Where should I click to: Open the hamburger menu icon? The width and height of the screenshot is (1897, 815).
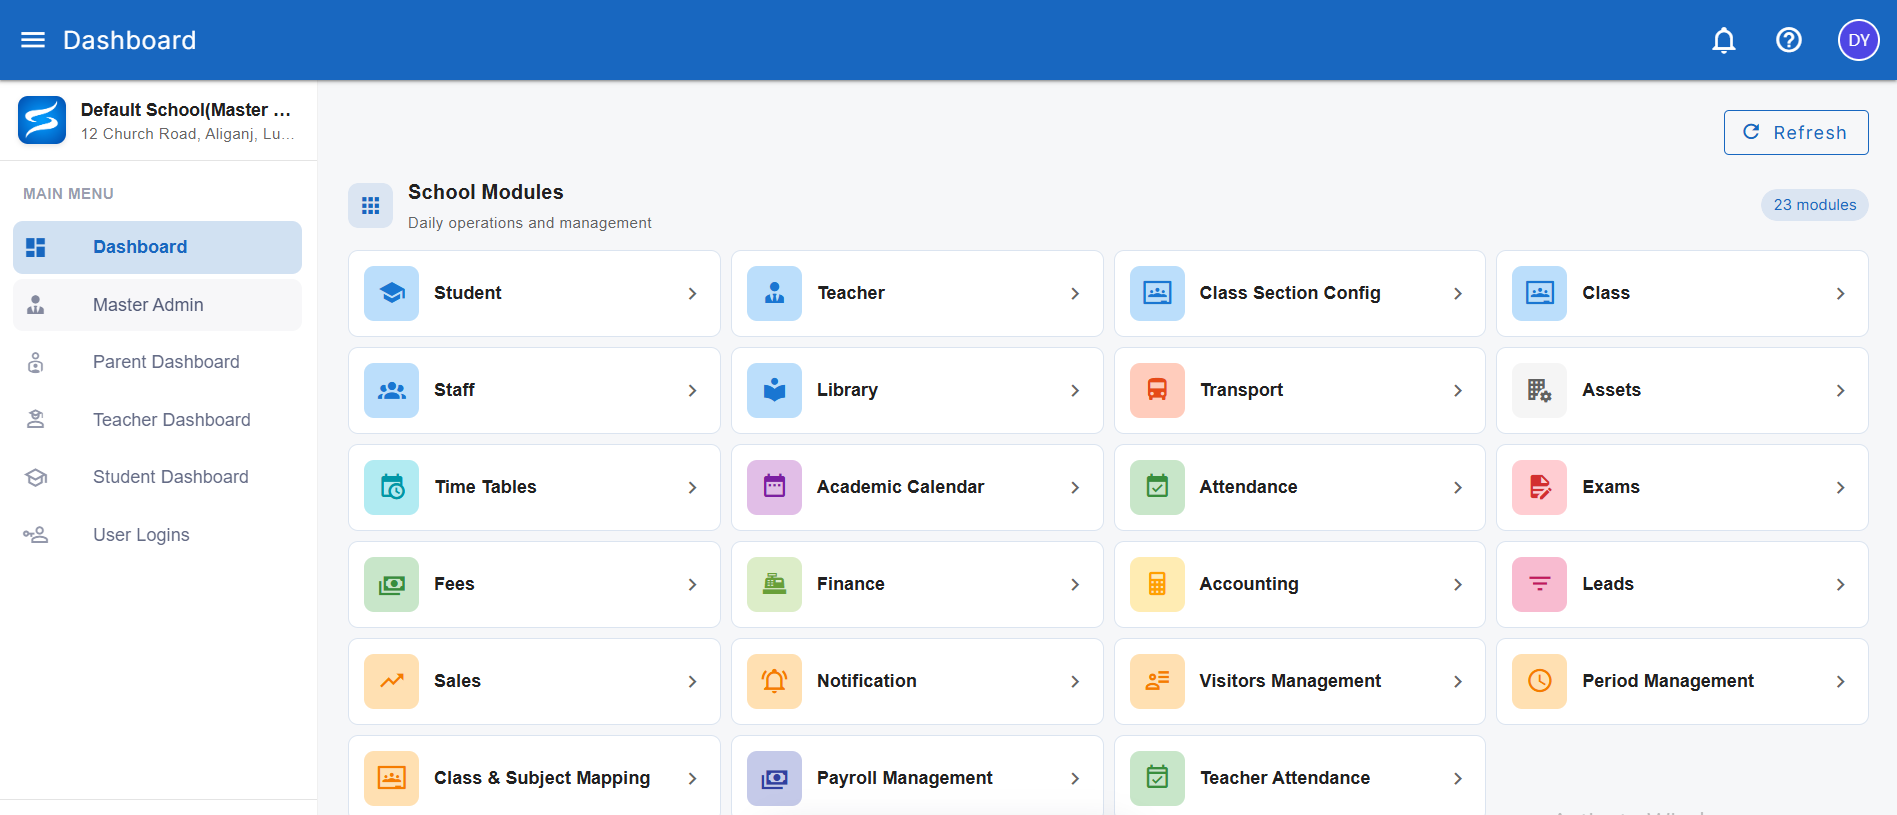tap(33, 40)
